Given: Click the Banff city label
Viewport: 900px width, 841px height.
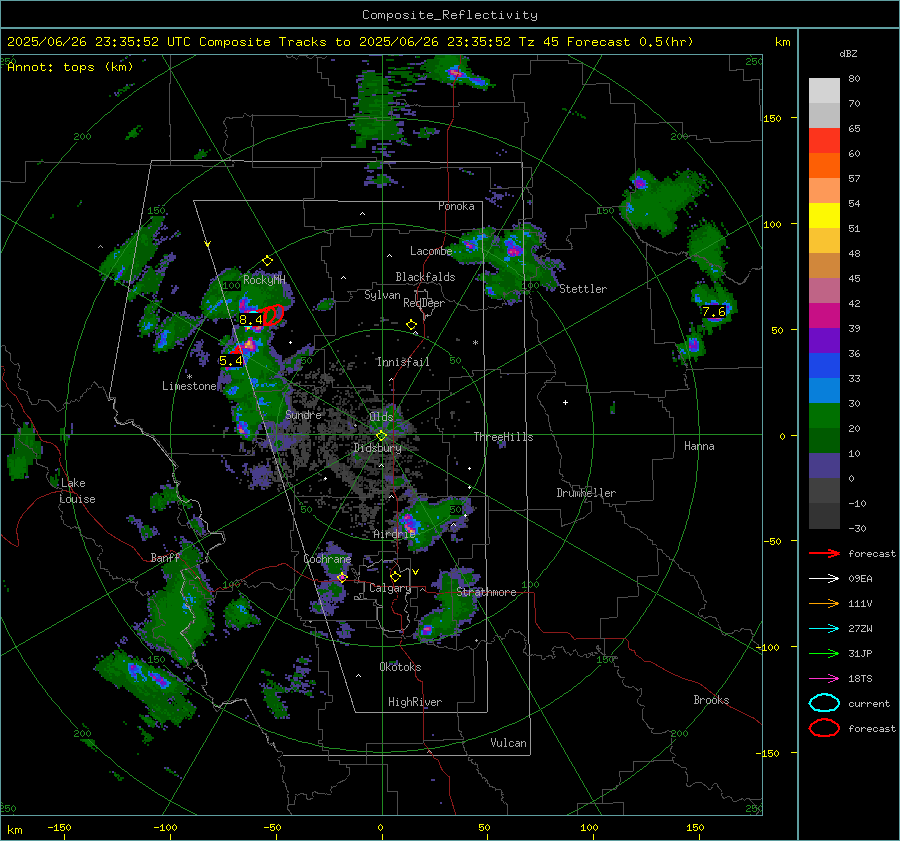Looking at the screenshot, I should 165,557.
